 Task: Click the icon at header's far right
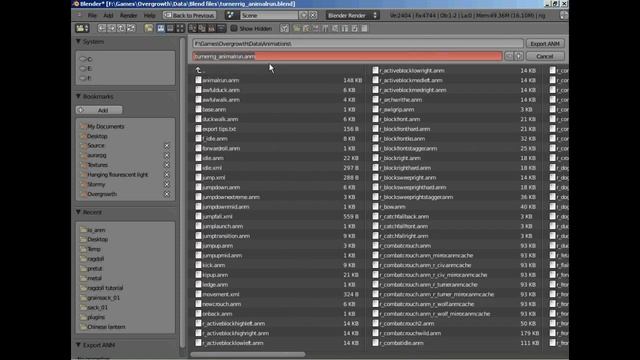tap(564, 15)
